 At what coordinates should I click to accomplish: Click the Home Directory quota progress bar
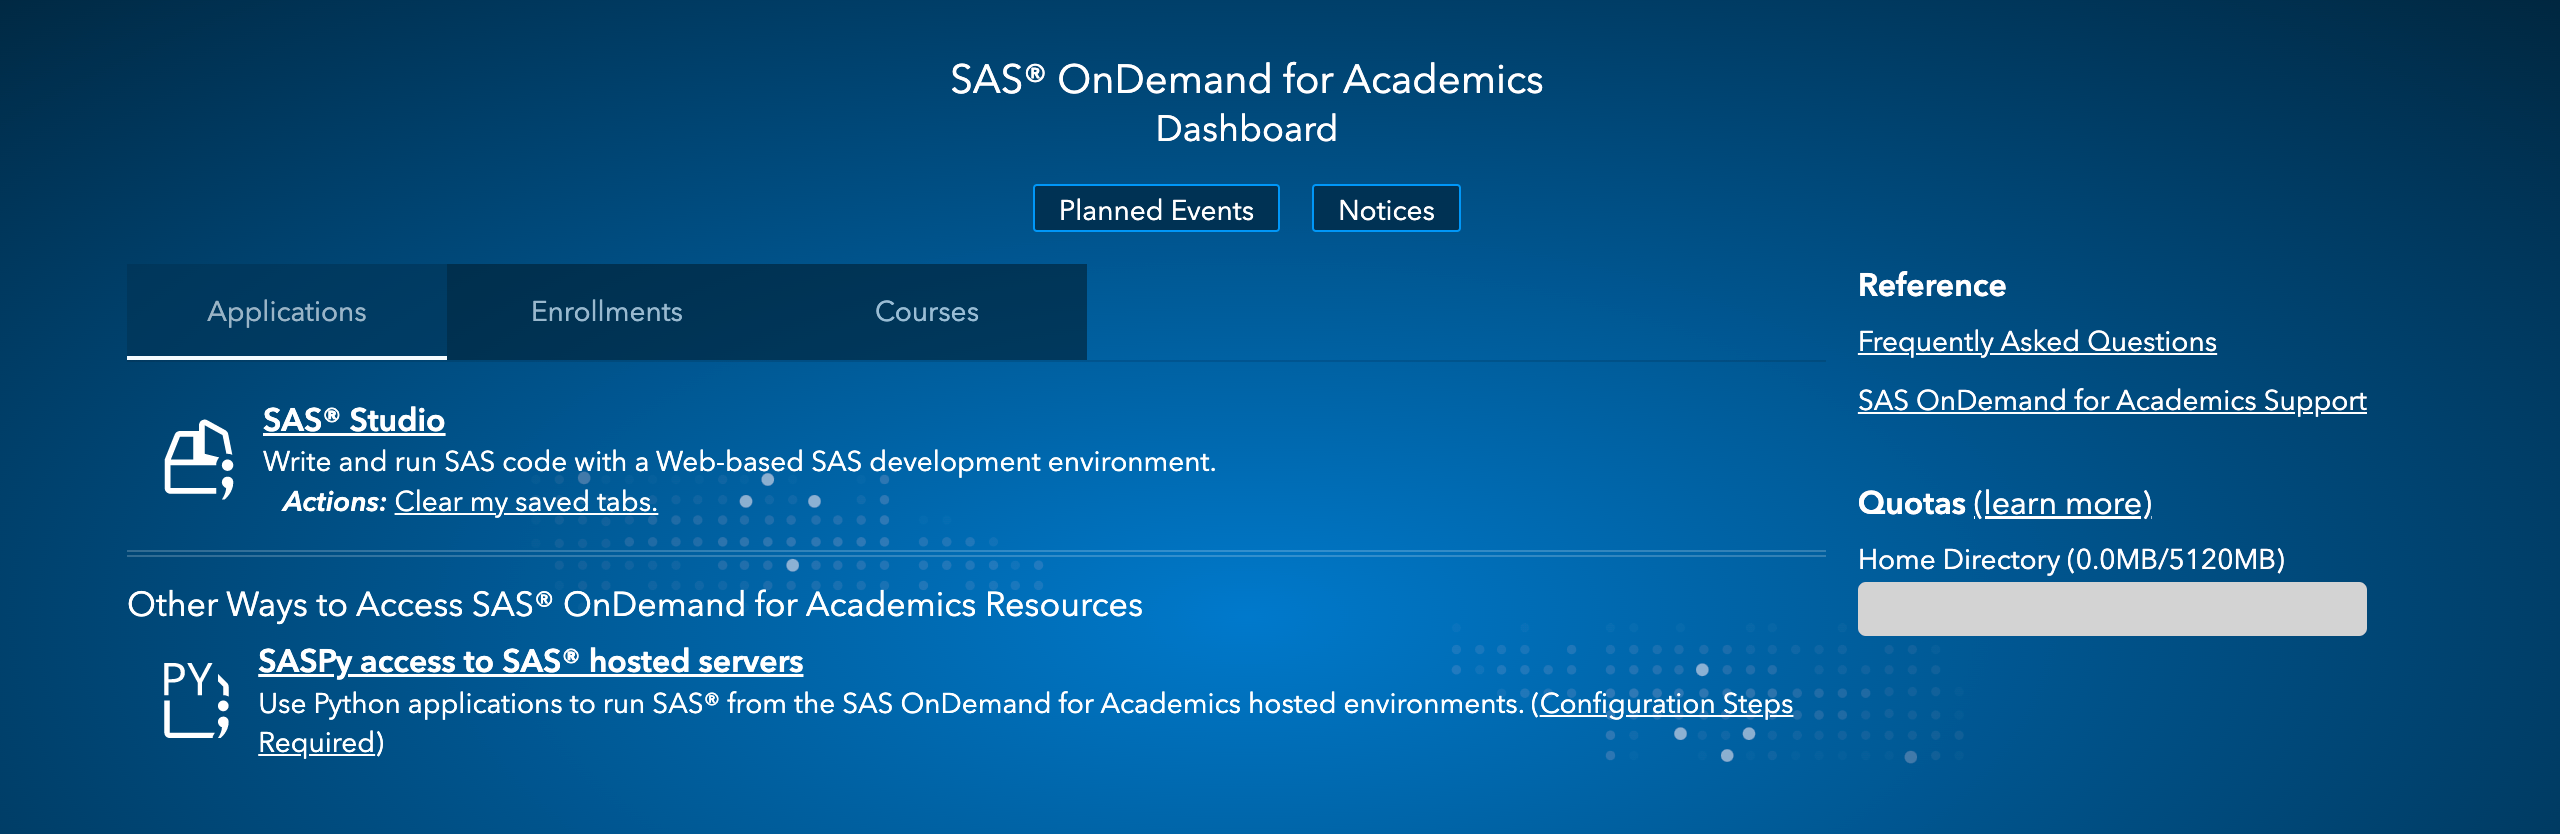click(x=2112, y=609)
